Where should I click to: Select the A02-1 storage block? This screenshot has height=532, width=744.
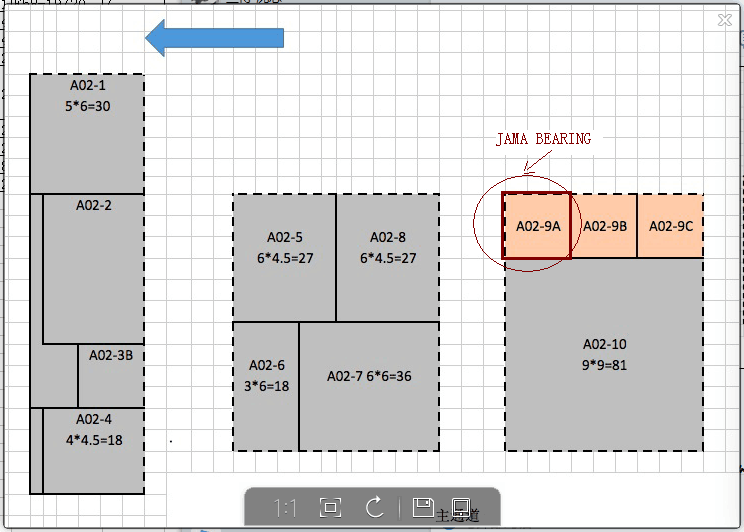(x=87, y=132)
